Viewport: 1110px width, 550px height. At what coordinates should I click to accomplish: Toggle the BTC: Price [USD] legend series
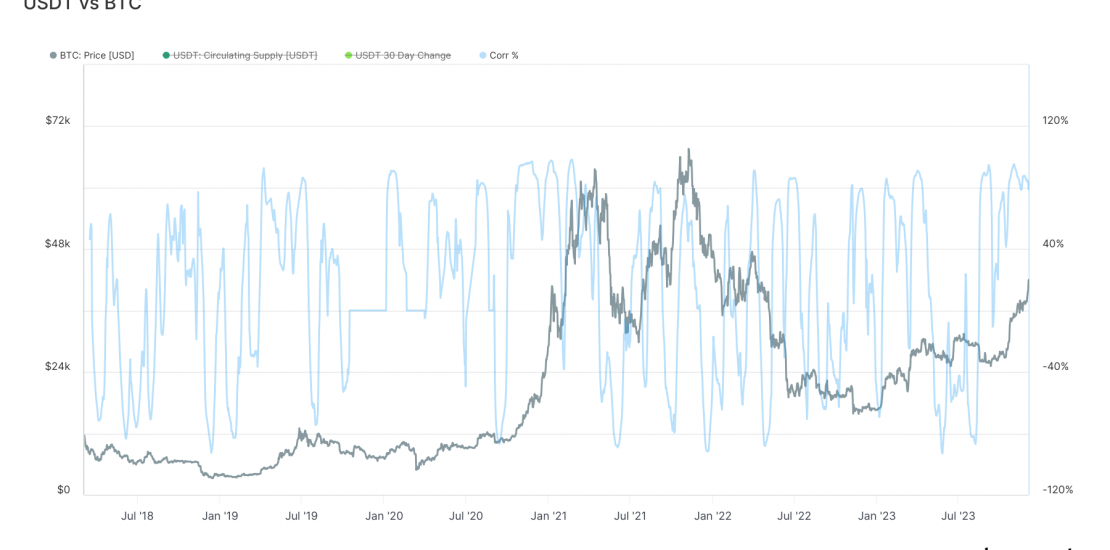point(97,55)
